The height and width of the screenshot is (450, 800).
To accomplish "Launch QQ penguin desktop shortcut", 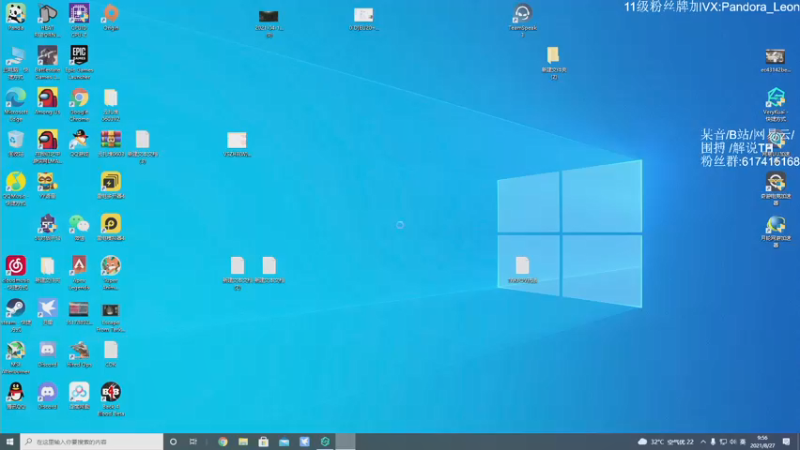I will tap(16, 395).
